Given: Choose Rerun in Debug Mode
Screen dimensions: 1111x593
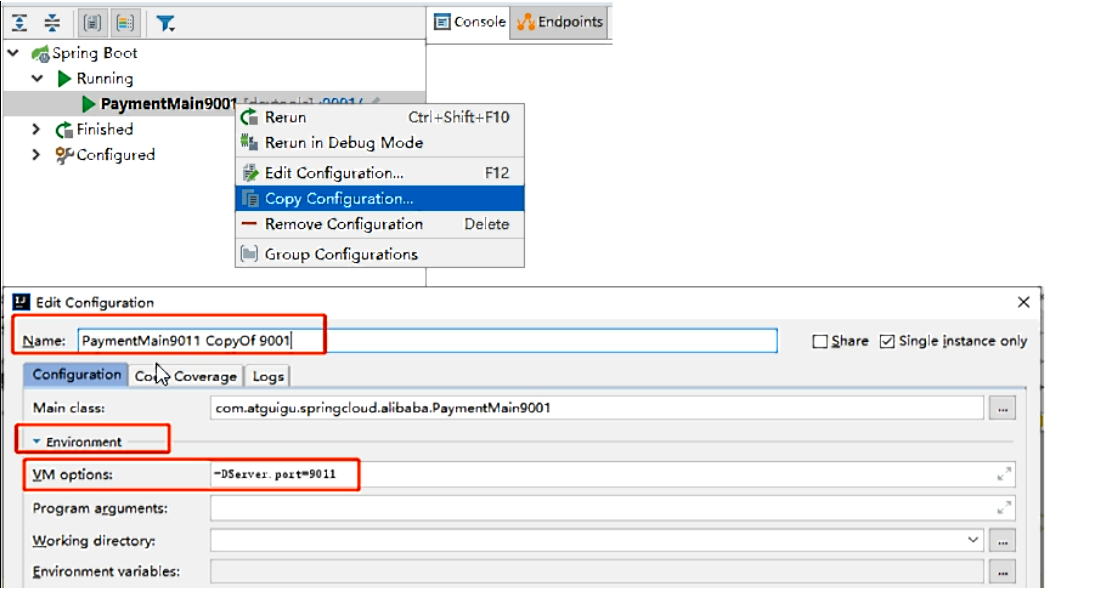Looking at the screenshot, I should click(380, 142).
